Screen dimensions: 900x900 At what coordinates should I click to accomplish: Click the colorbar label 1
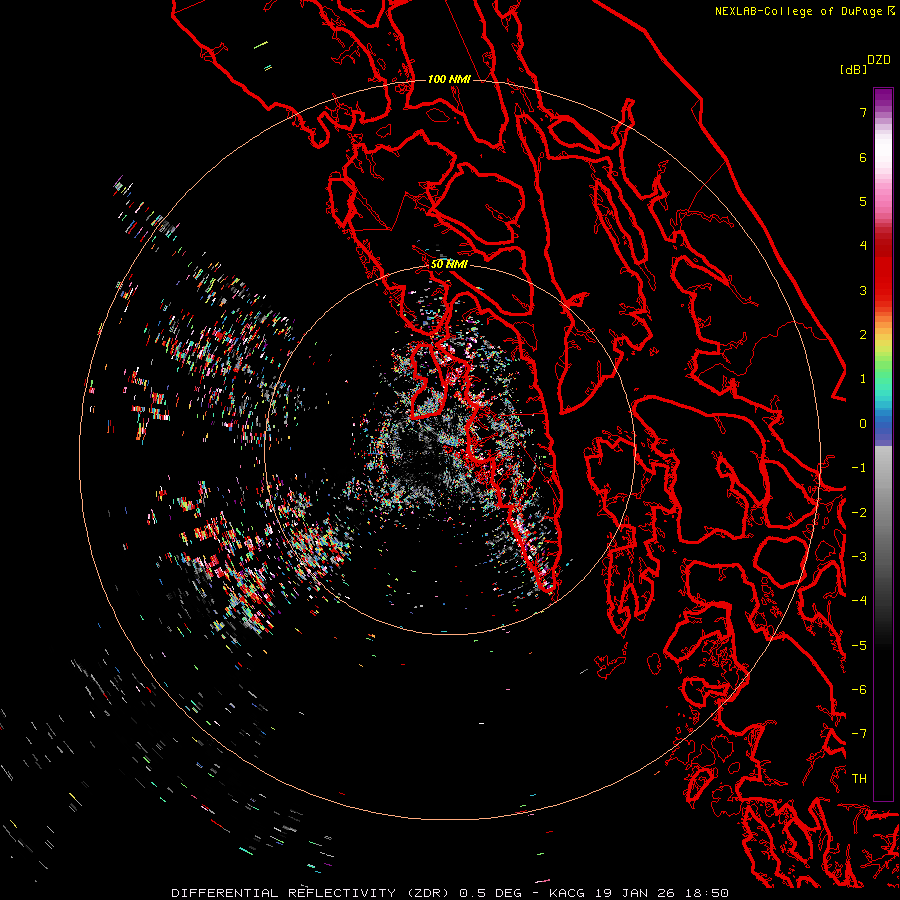[863, 379]
